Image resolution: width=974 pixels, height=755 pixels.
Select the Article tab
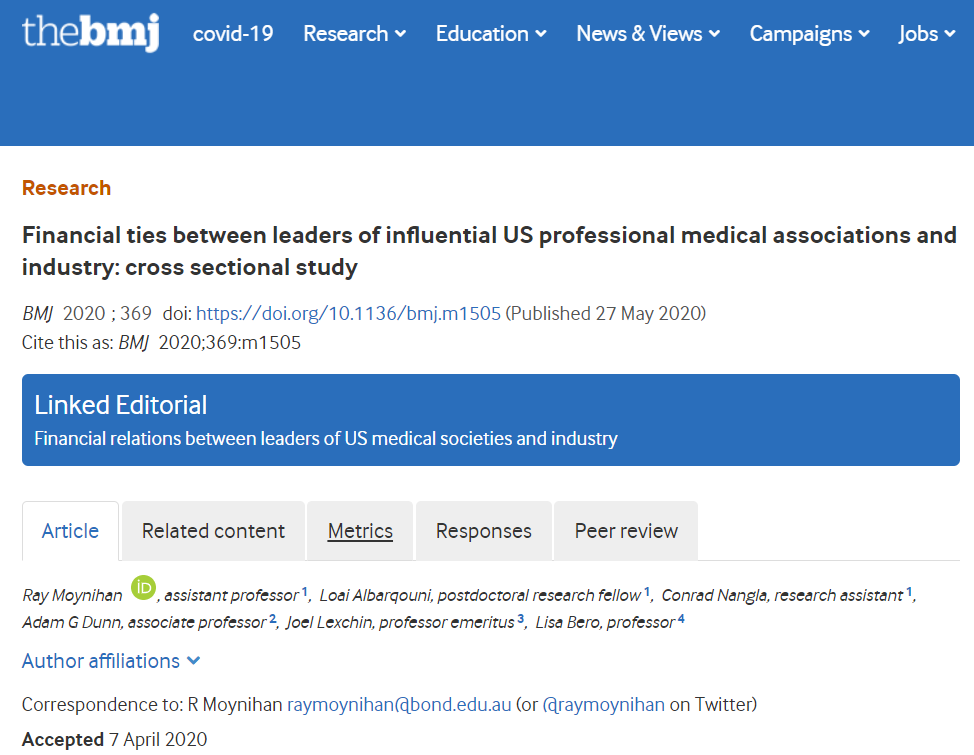coord(70,531)
